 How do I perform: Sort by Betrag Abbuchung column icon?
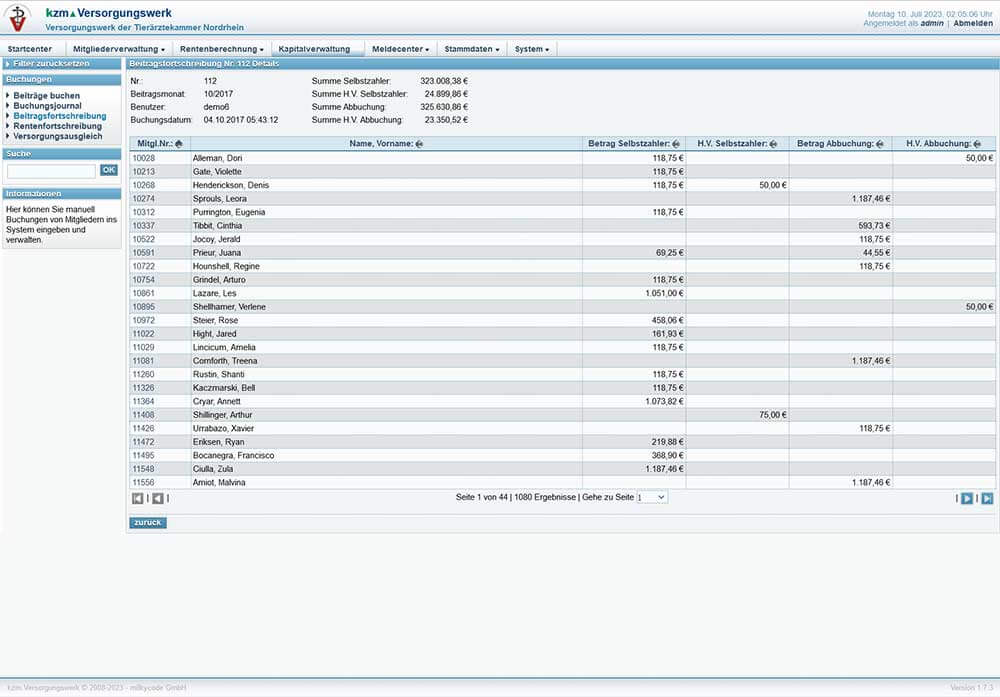tap(880, 144)
